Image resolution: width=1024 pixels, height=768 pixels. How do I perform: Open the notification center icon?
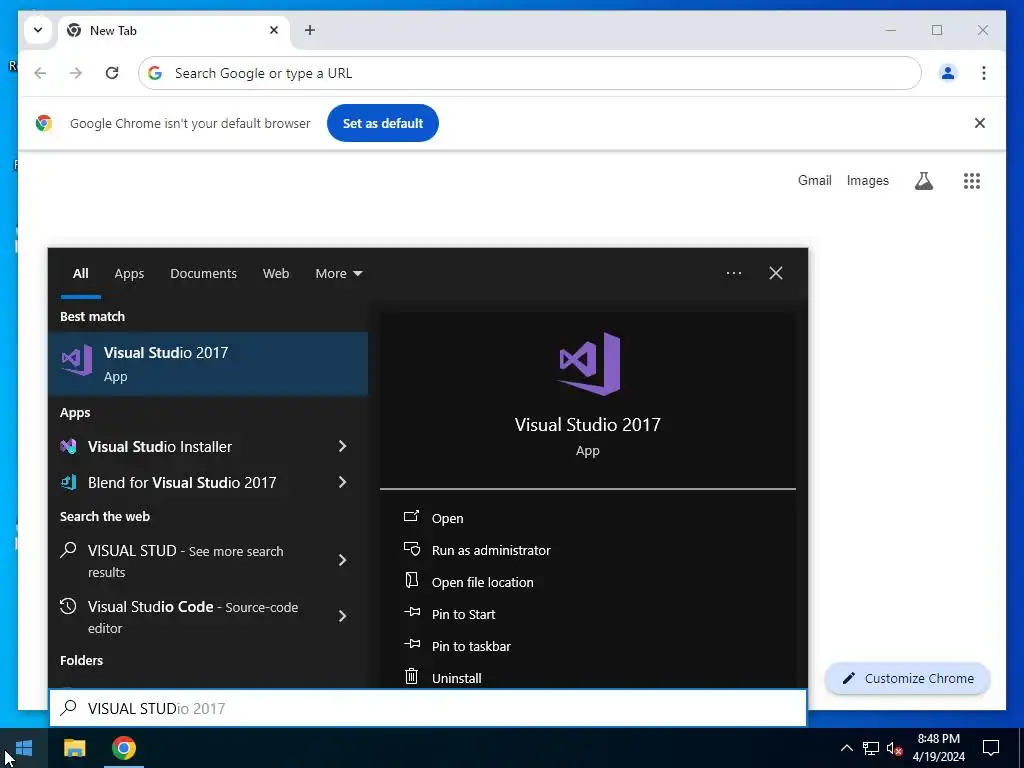[x=991, y=748]
